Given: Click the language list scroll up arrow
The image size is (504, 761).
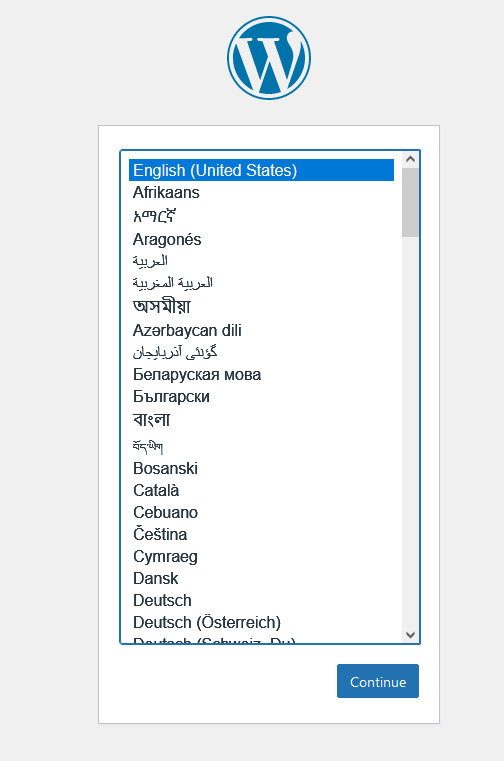Looking at the screenshot, I should (x=410, y=159).
